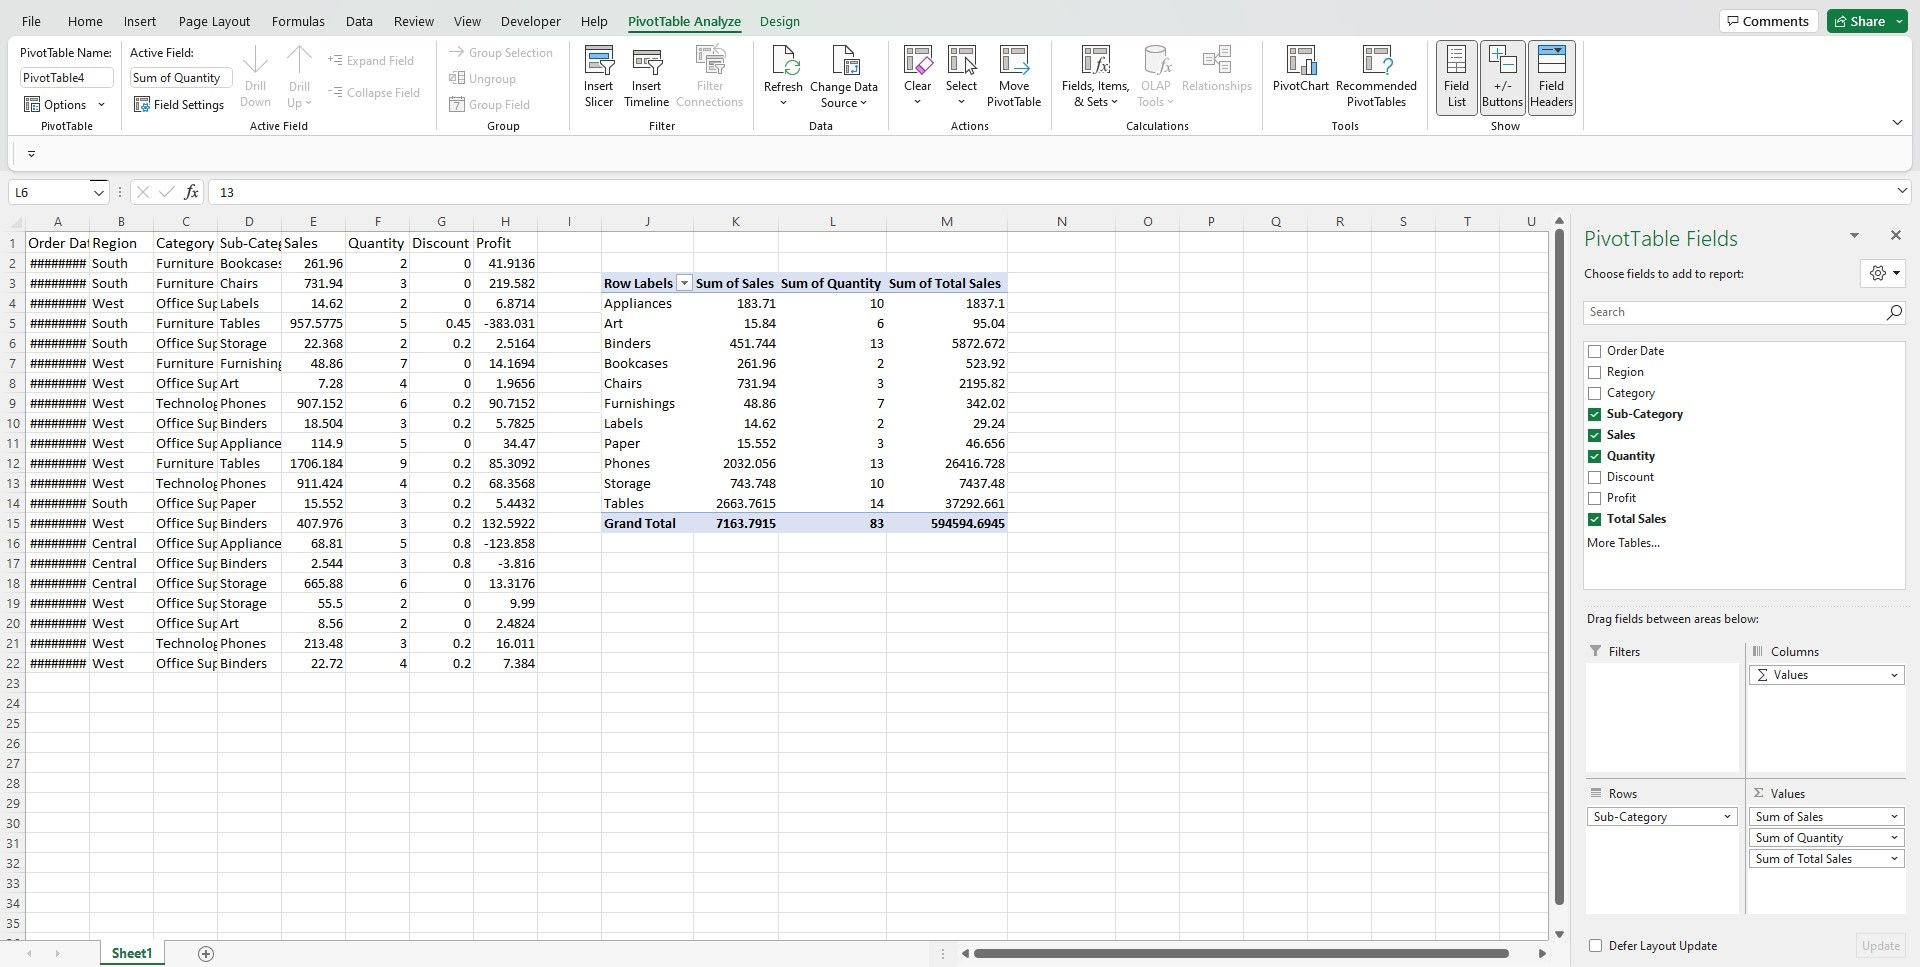This screenshot has height=967, width=1920.
Task: Switch to the Data tab
Action: [359, 21]
